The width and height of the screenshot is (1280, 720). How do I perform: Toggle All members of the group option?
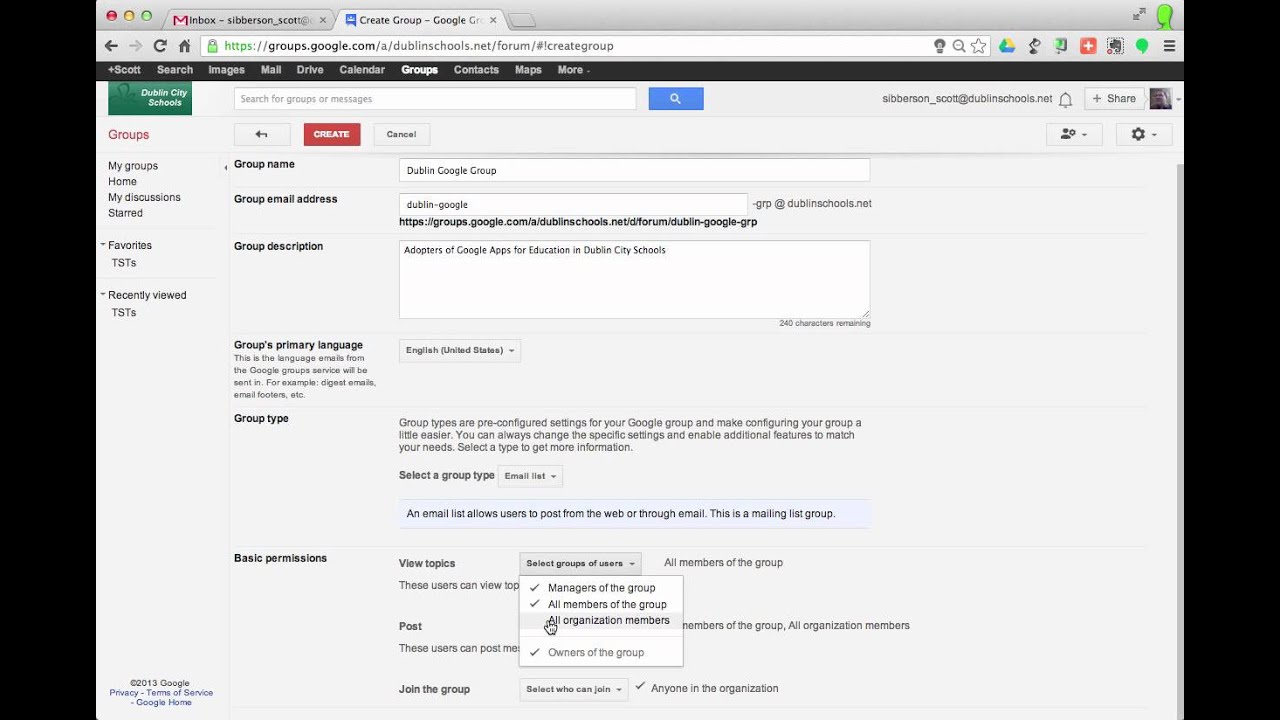click(601, 604)
